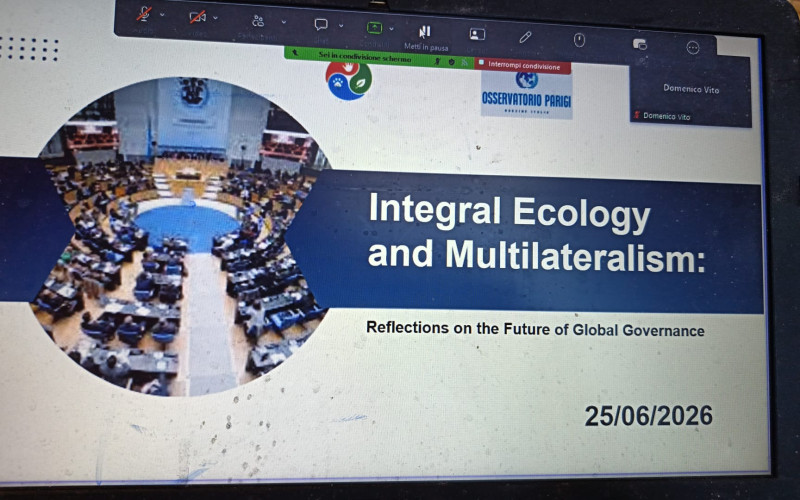
Task: Click the dual screen apps icon
Action: (x=640, y=44)
